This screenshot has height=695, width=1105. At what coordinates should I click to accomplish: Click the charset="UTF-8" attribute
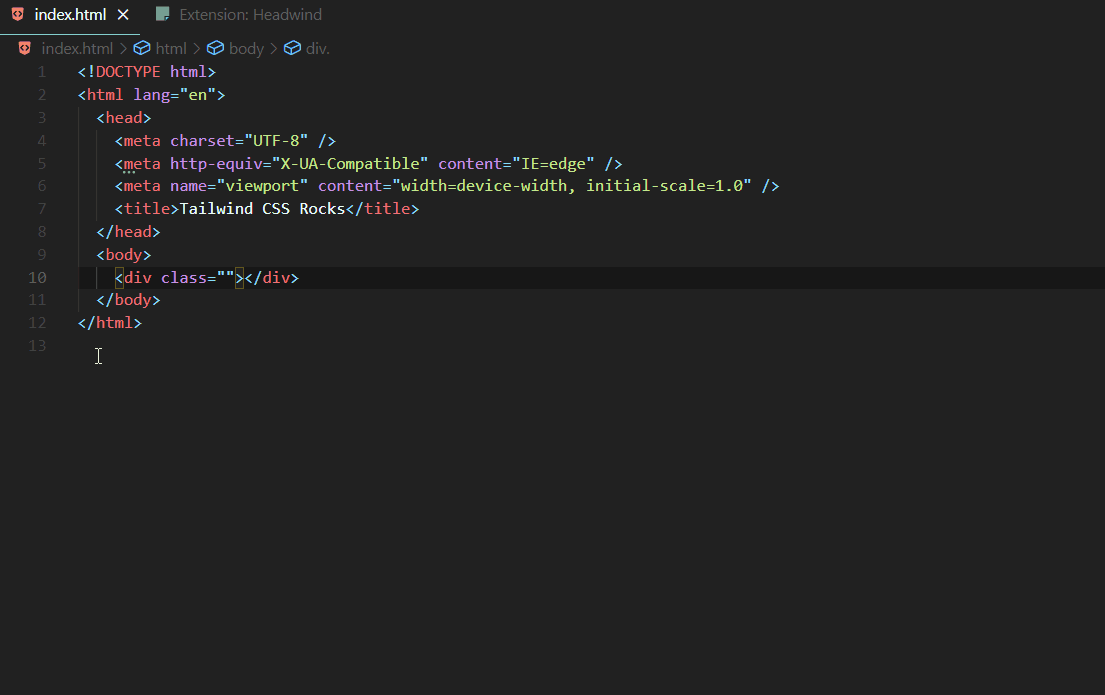(239, 141)
